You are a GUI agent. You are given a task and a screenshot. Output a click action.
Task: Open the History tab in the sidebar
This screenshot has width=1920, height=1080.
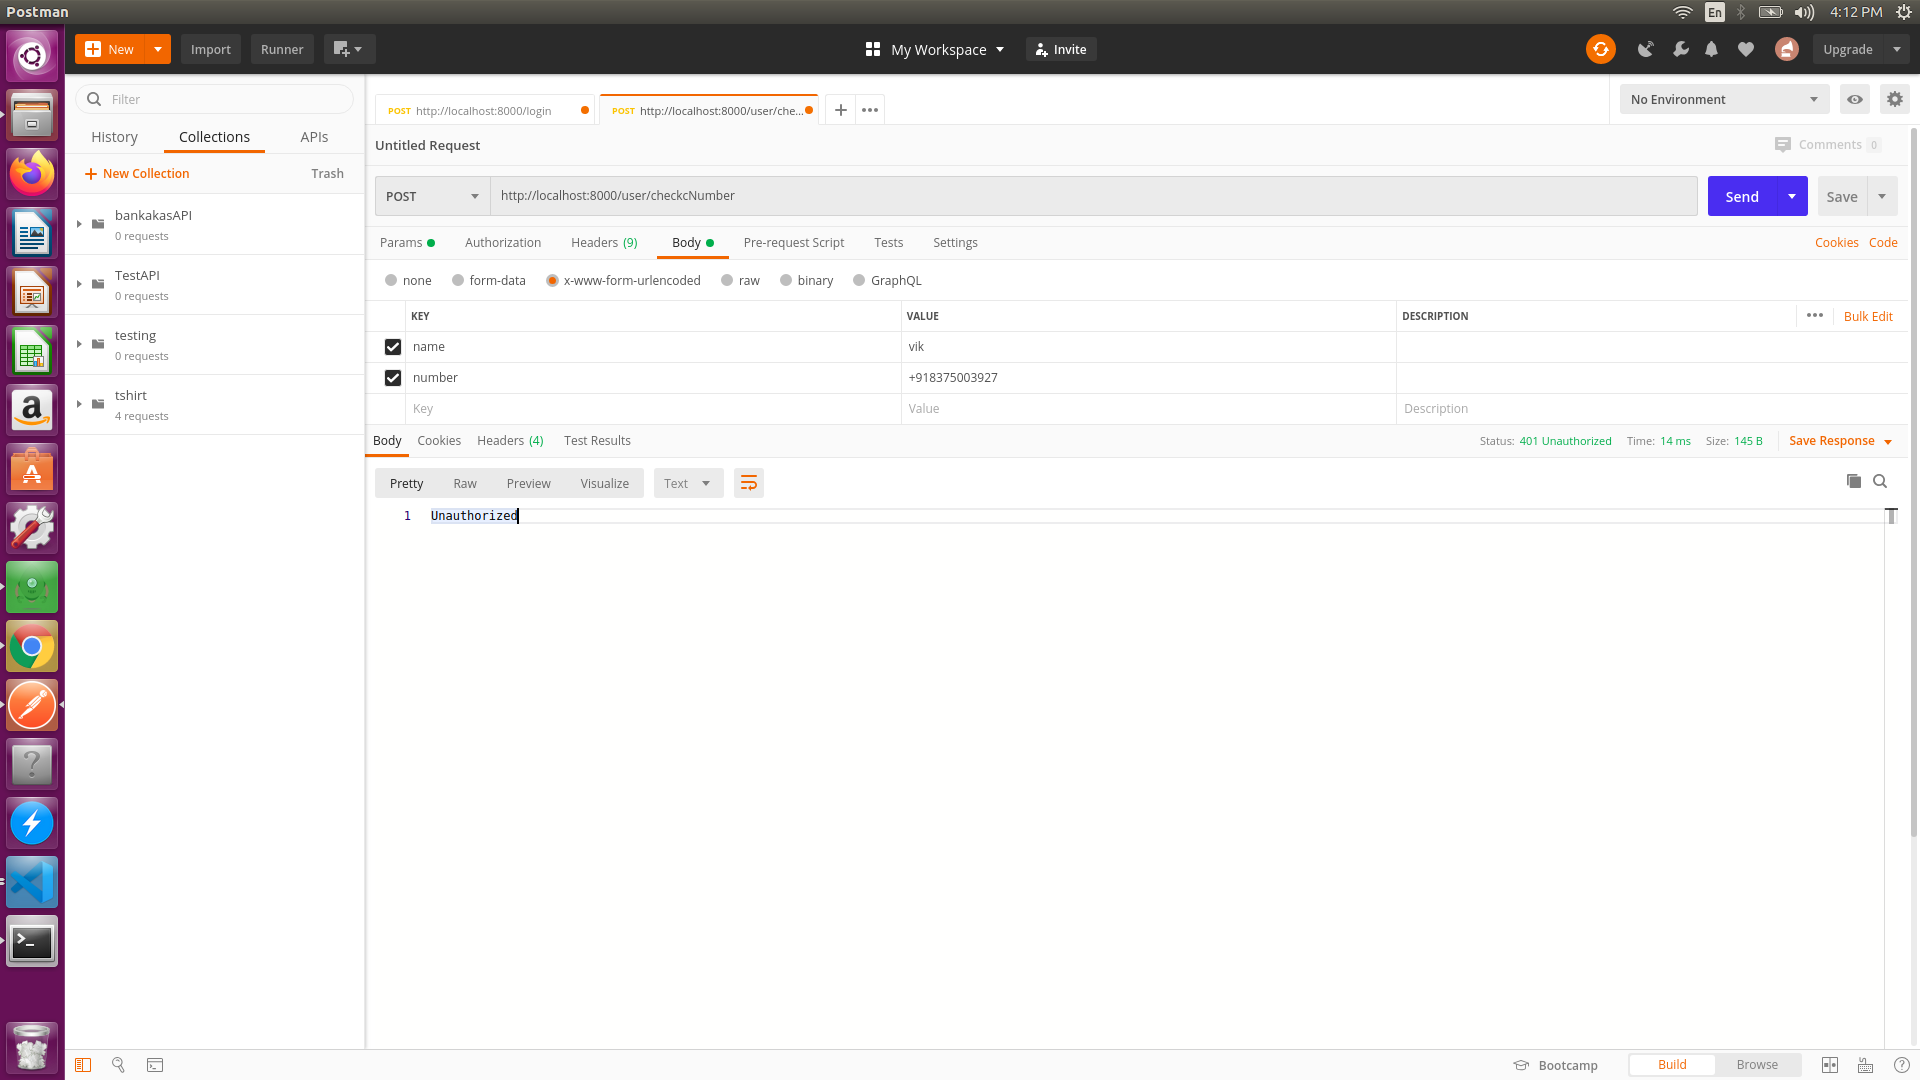pyautogui.click(x=114, y=137)
